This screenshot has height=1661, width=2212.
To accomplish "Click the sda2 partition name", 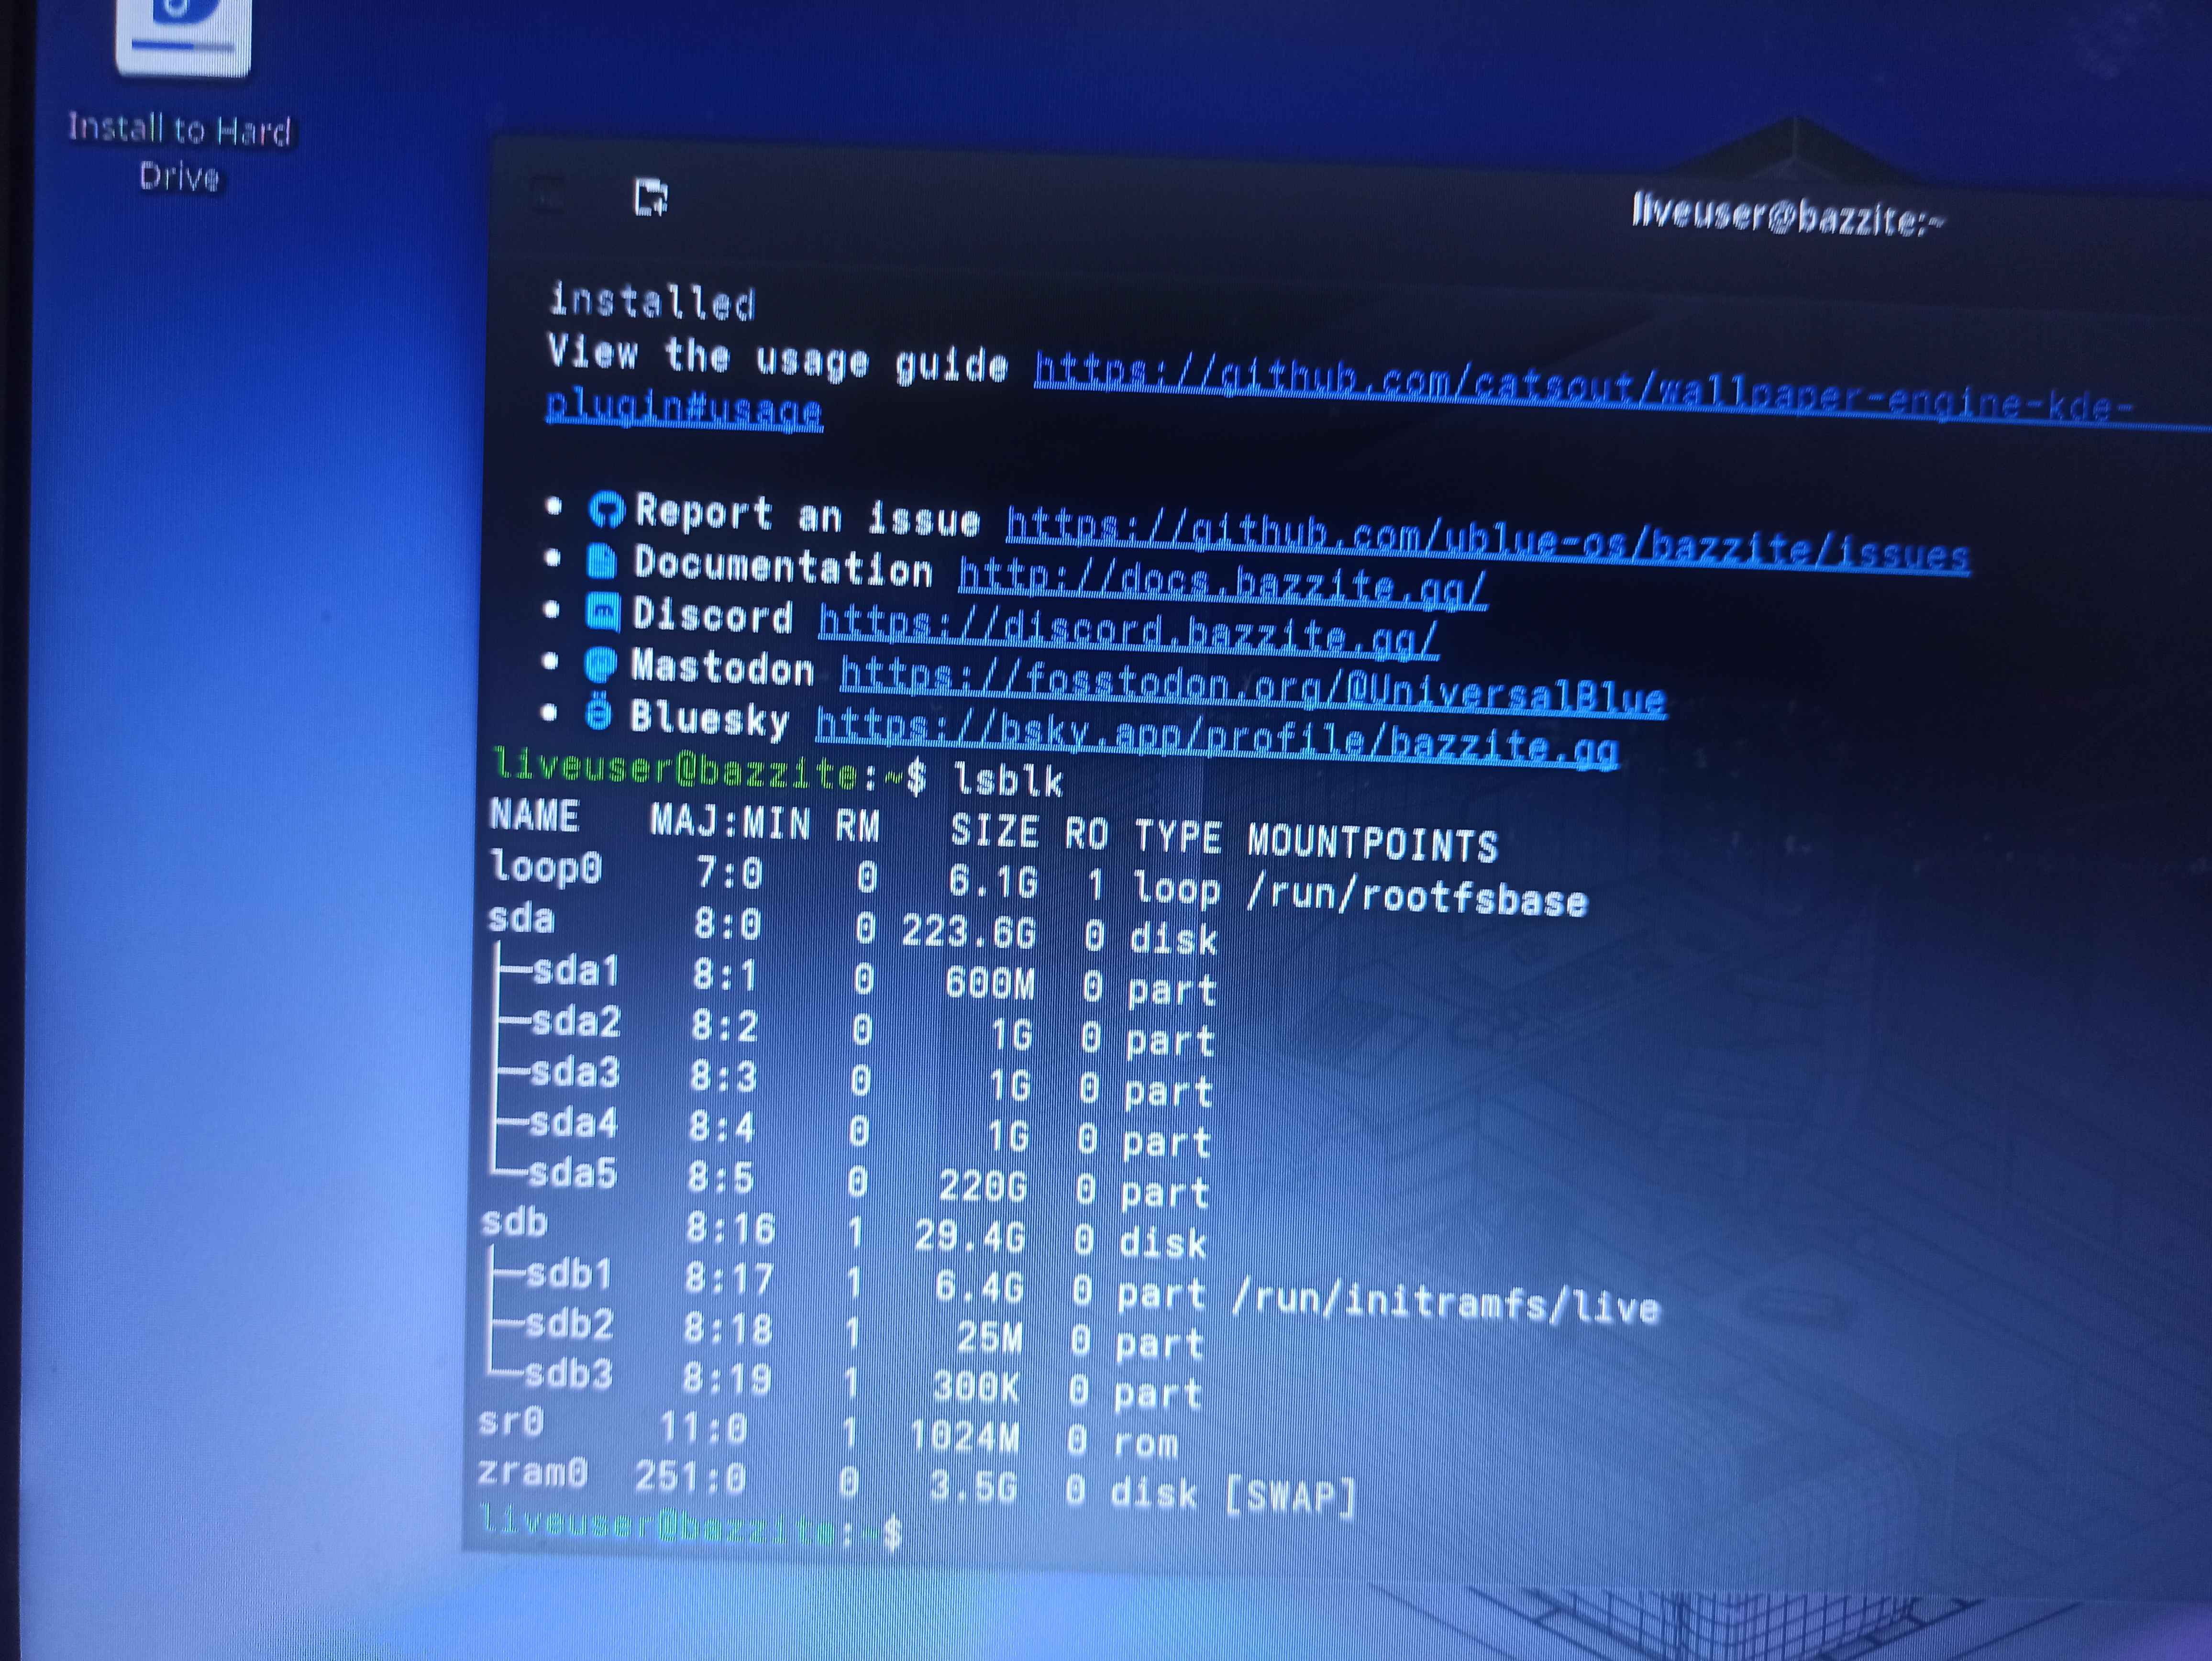I will (575, 1020).
